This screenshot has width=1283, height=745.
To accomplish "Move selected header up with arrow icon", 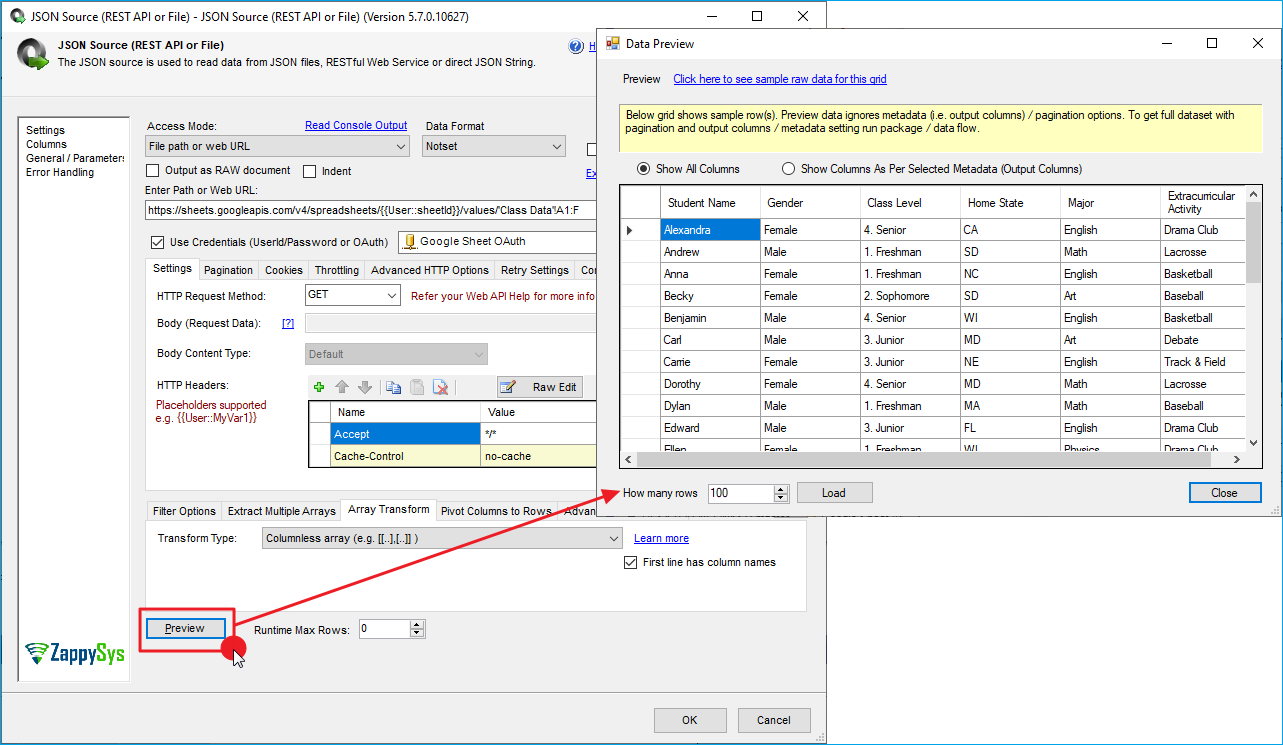I will pos(342,387).
